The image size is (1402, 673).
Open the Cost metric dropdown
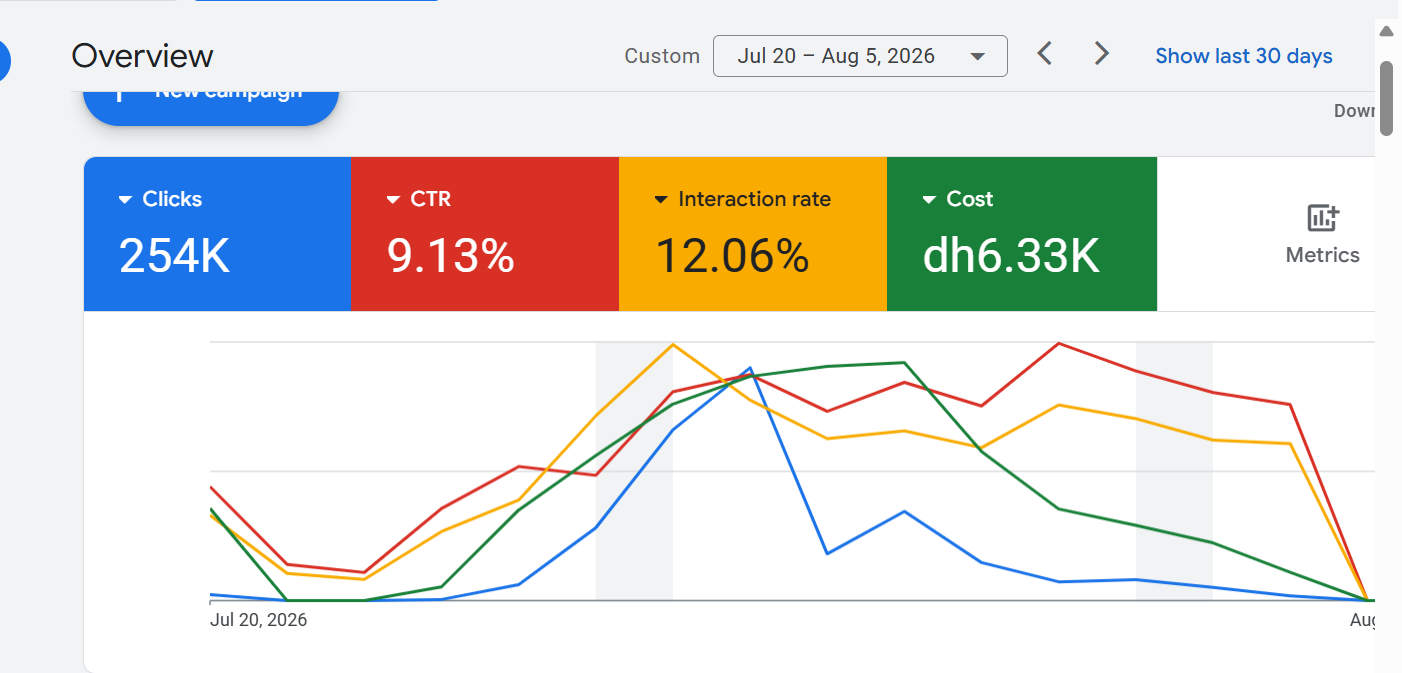tap(957, 199)
